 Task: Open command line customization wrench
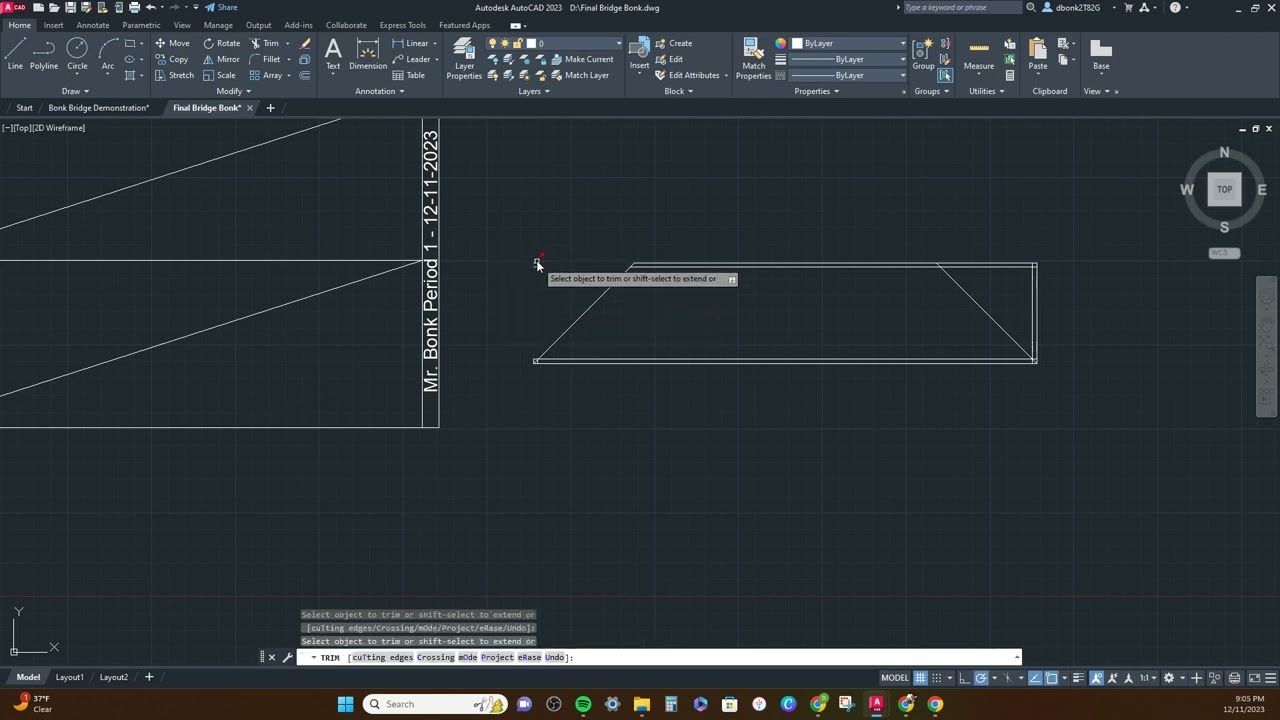[x=287, y=657]
